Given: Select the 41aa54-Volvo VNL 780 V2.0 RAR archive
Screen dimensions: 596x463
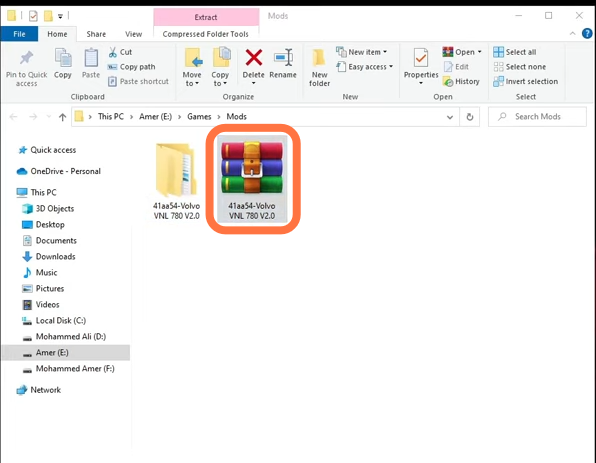Looking at the screenshot, I should tap(252, 179).
